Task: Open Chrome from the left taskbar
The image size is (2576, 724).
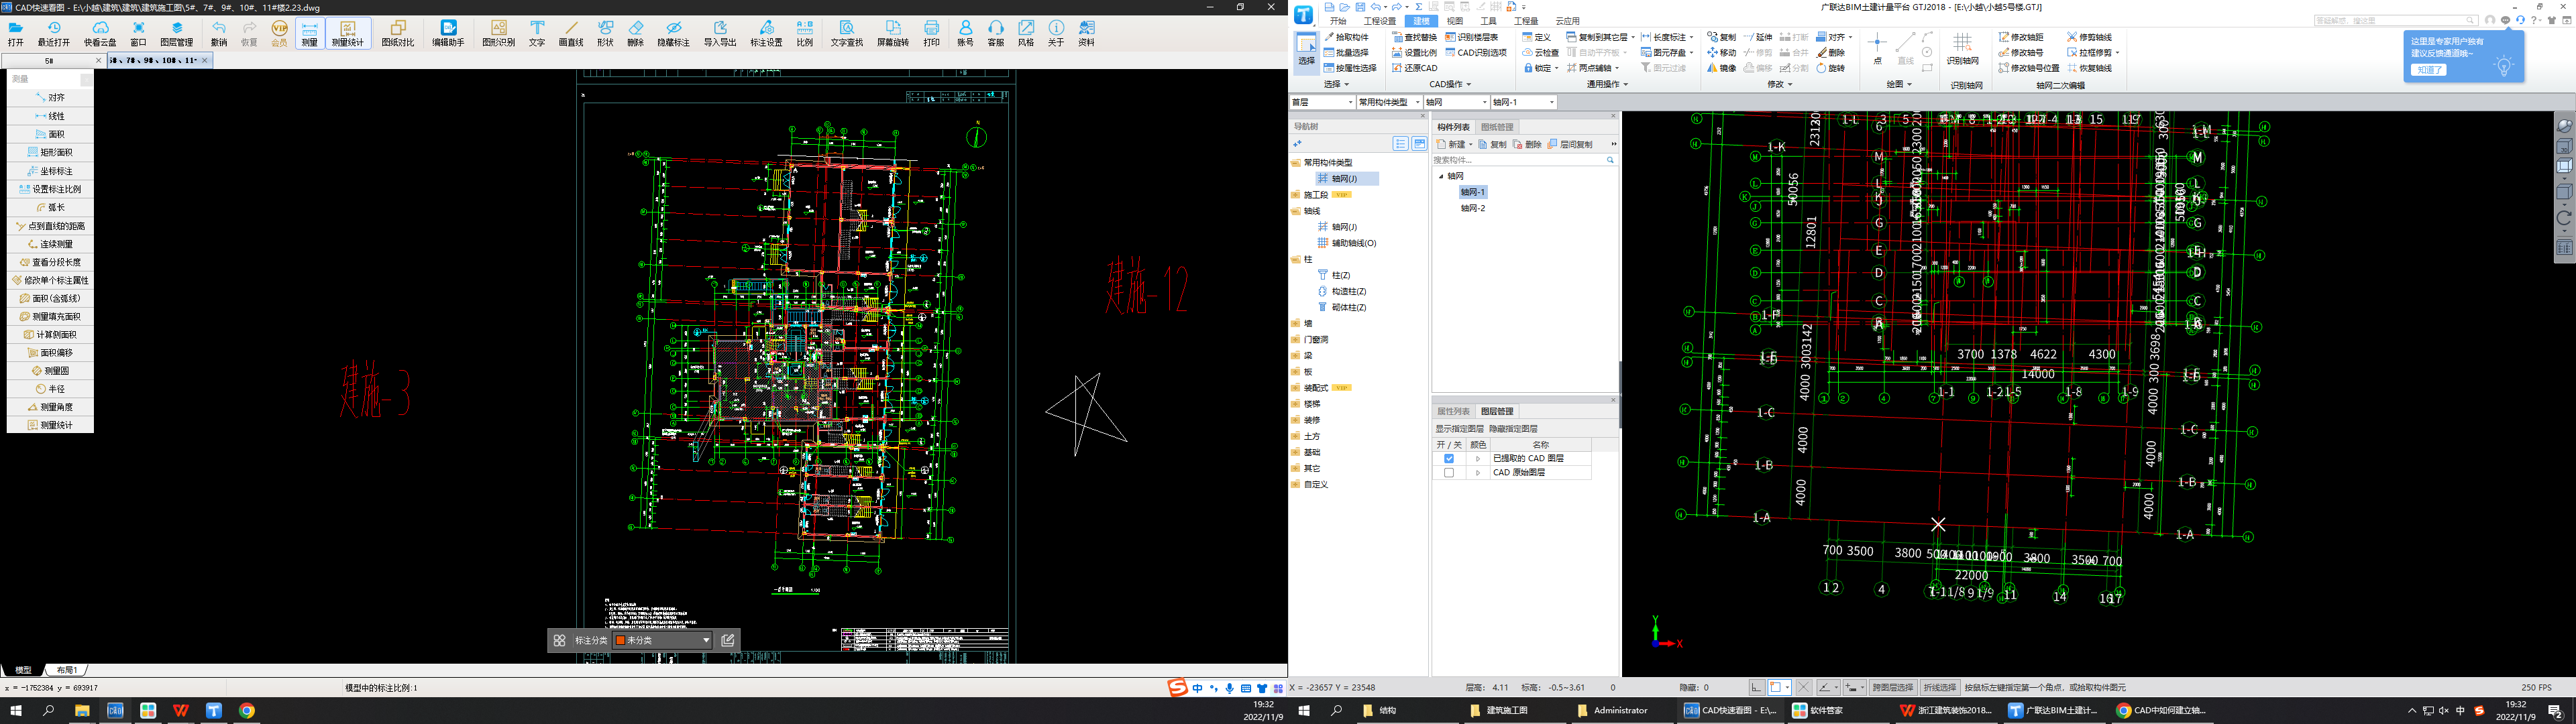Action: (x=247, y=710)
